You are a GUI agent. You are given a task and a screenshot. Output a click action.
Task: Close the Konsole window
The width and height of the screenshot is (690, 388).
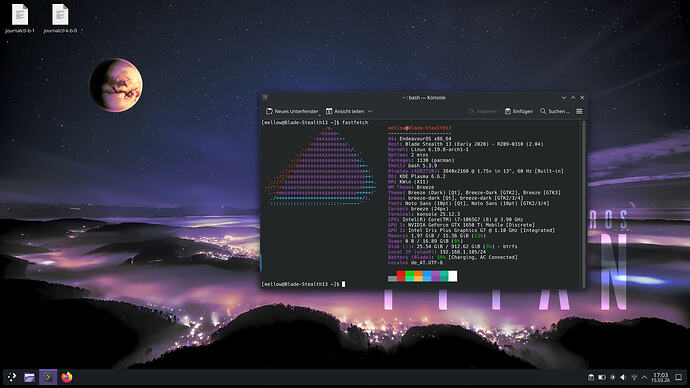[x=582, y=98]
